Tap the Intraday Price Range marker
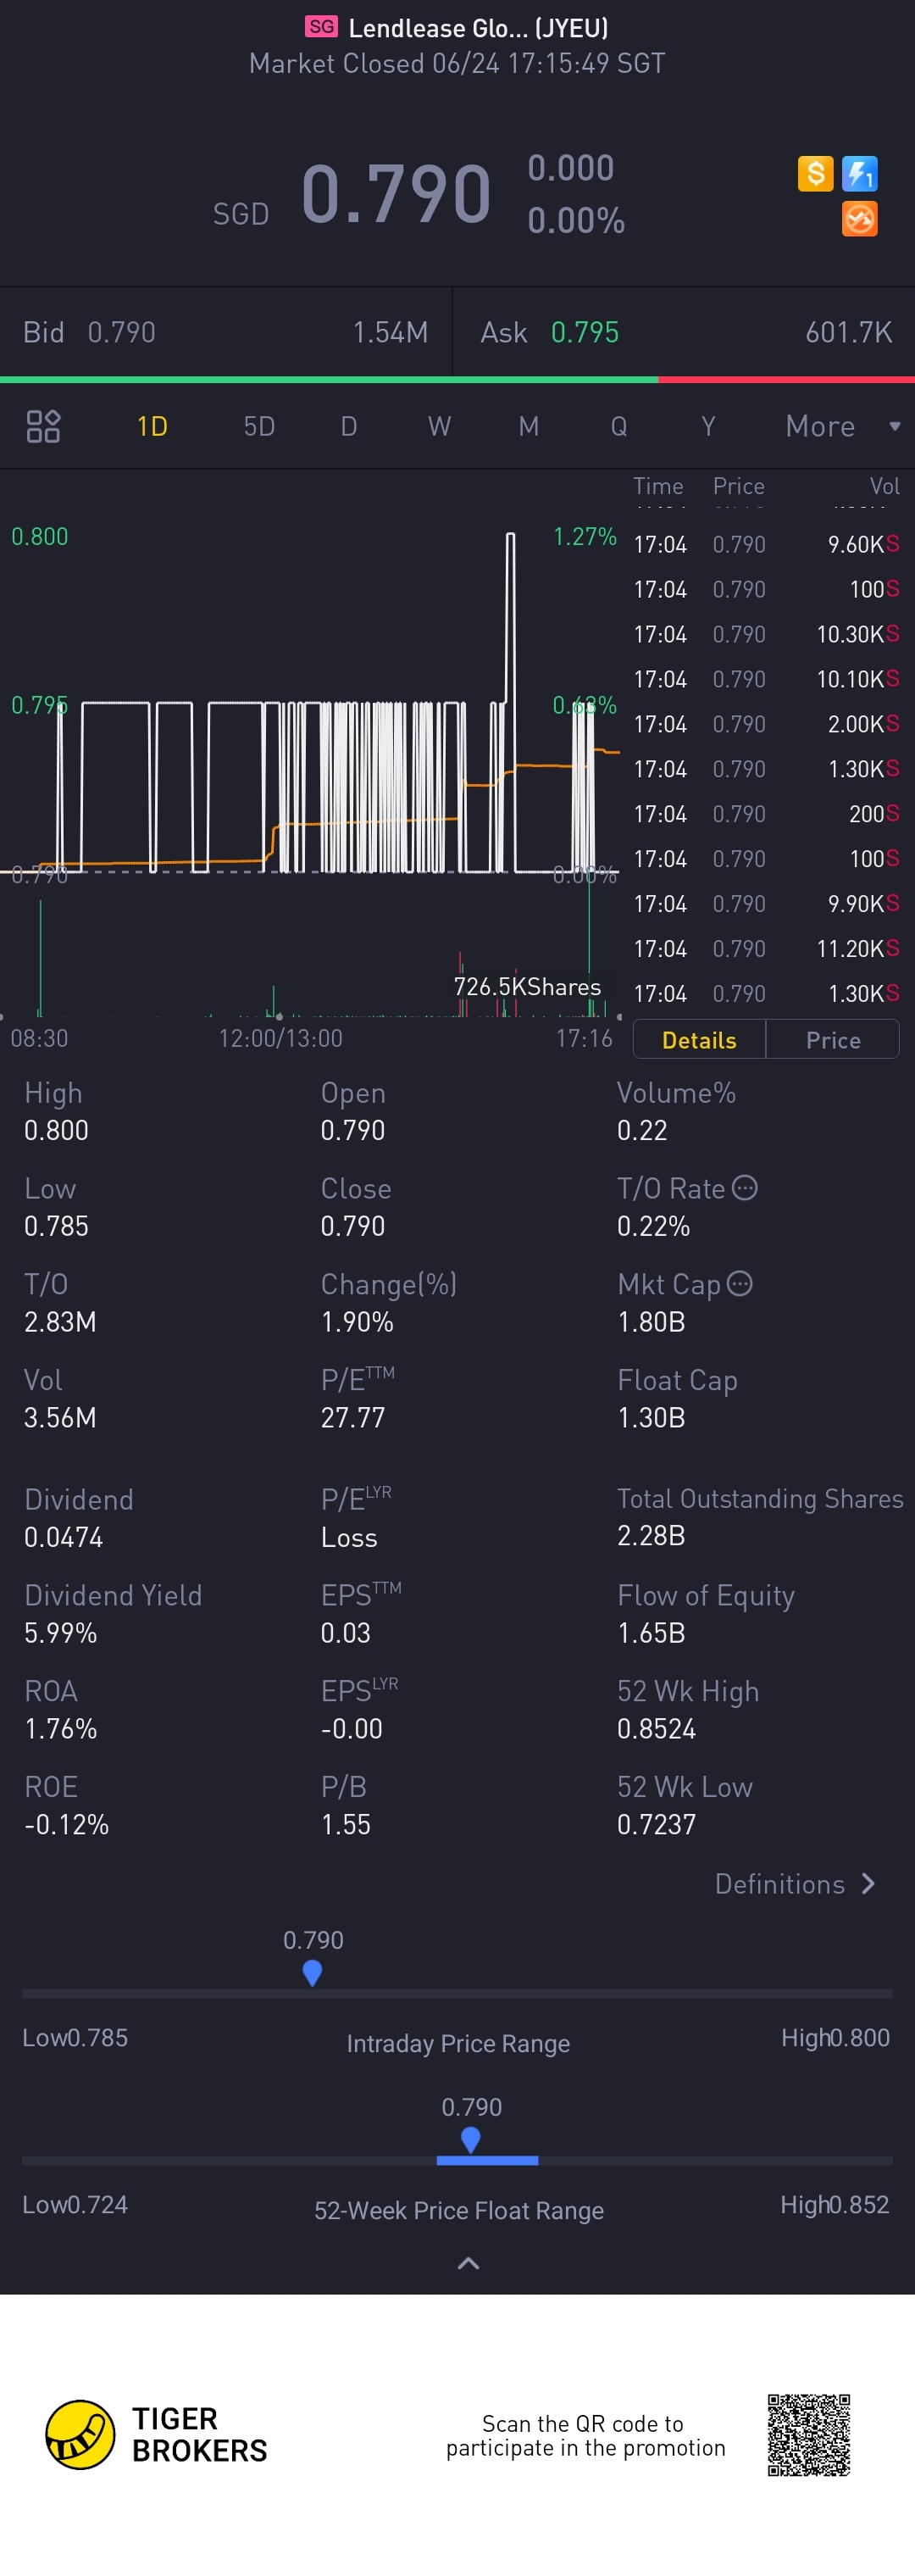Screen dimensions: 915x2576 [x=312, y=1972]
